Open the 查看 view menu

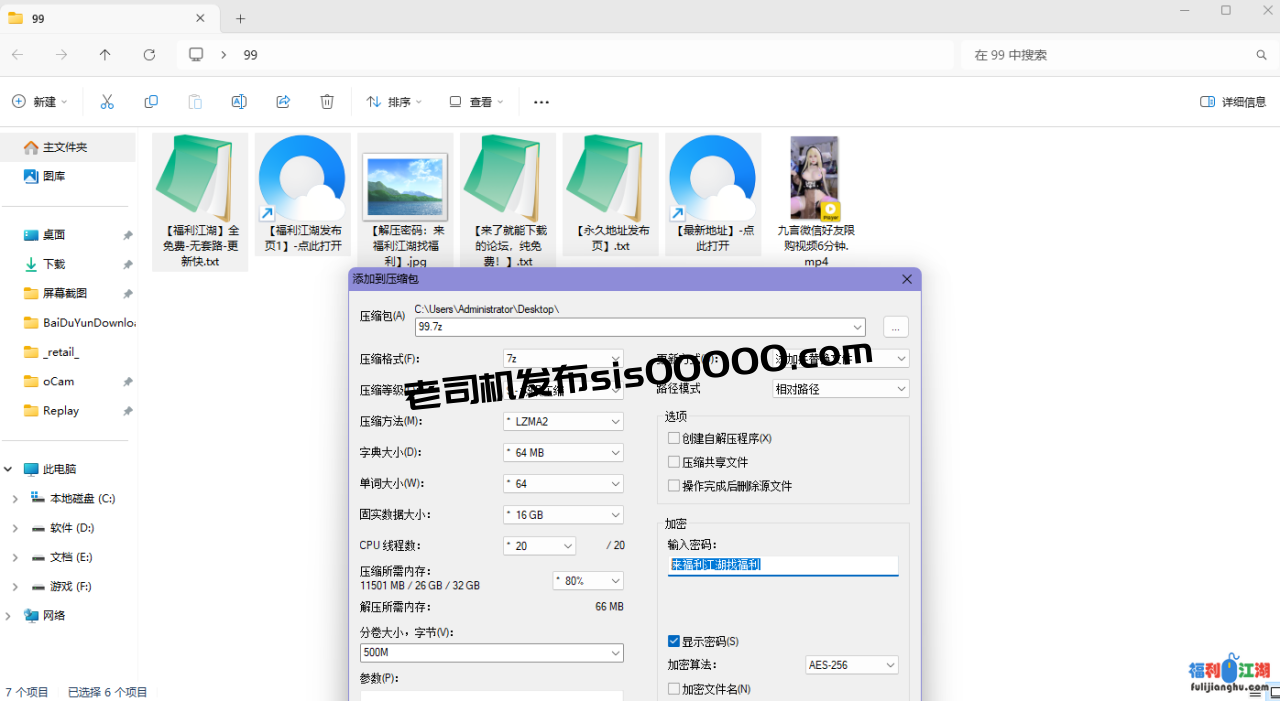click(x=477, y=102)
